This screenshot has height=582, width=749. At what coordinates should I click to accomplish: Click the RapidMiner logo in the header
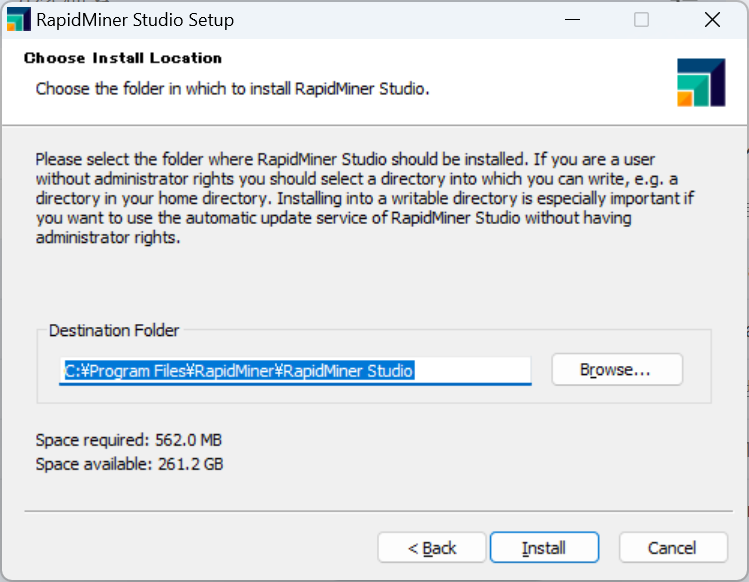click(x=701, y=82)
